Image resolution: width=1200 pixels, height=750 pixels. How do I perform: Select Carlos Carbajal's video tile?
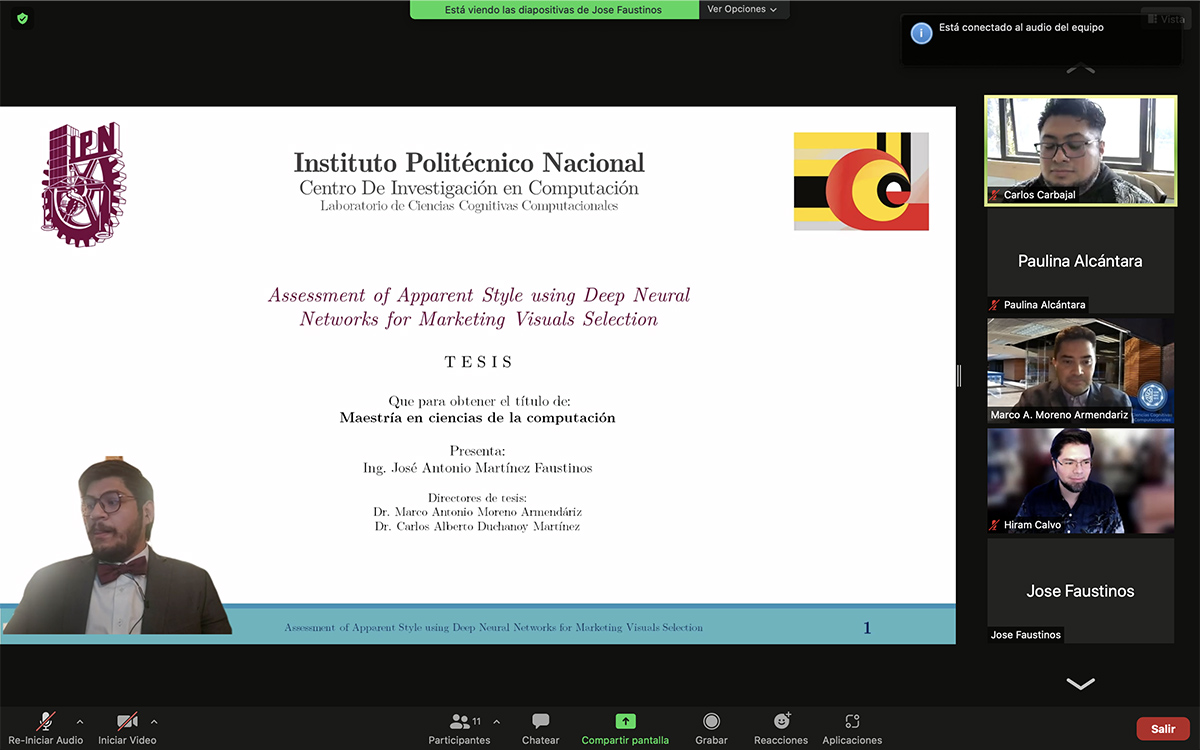click(x=1080, y=151)
